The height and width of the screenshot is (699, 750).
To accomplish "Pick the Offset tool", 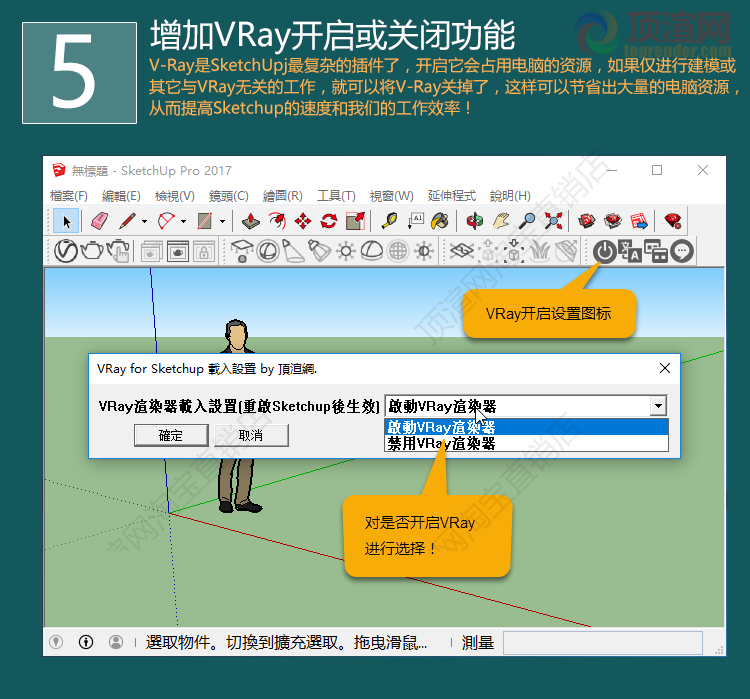I will 277,222.
